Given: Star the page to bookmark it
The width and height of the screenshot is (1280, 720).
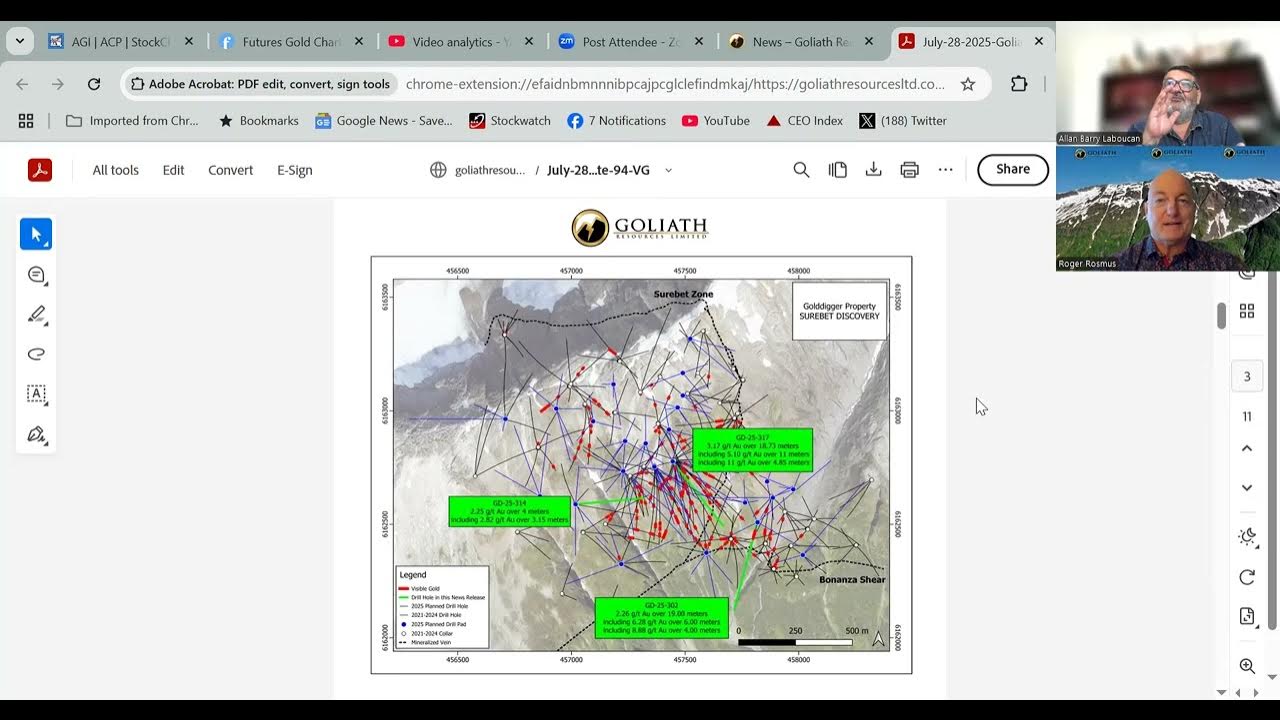Looking at the screenshot, I should click(x=968, y=84).
